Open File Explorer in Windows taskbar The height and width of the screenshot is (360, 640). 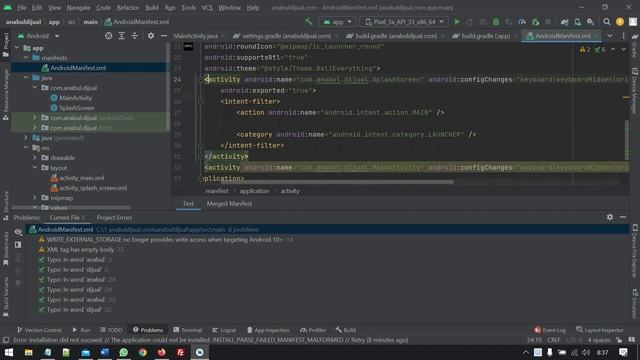[x=28, y=352]
